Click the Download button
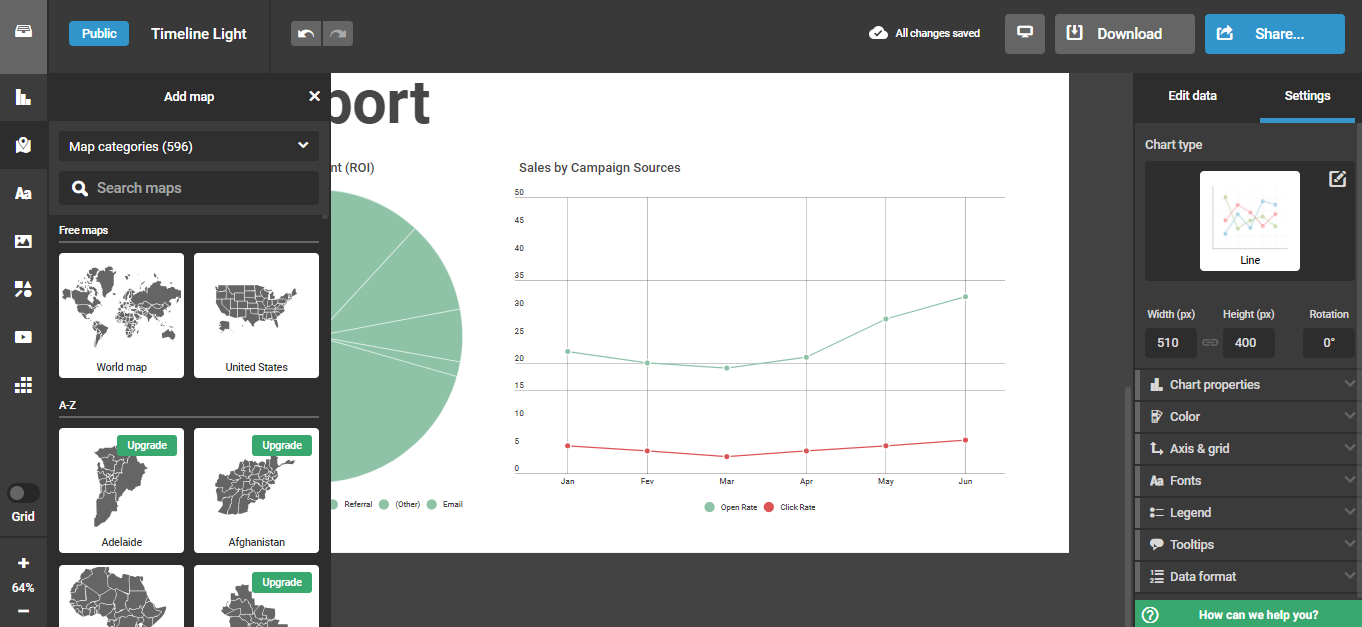The width and height of the screenshot is (1362, 627). [1124, 34]
